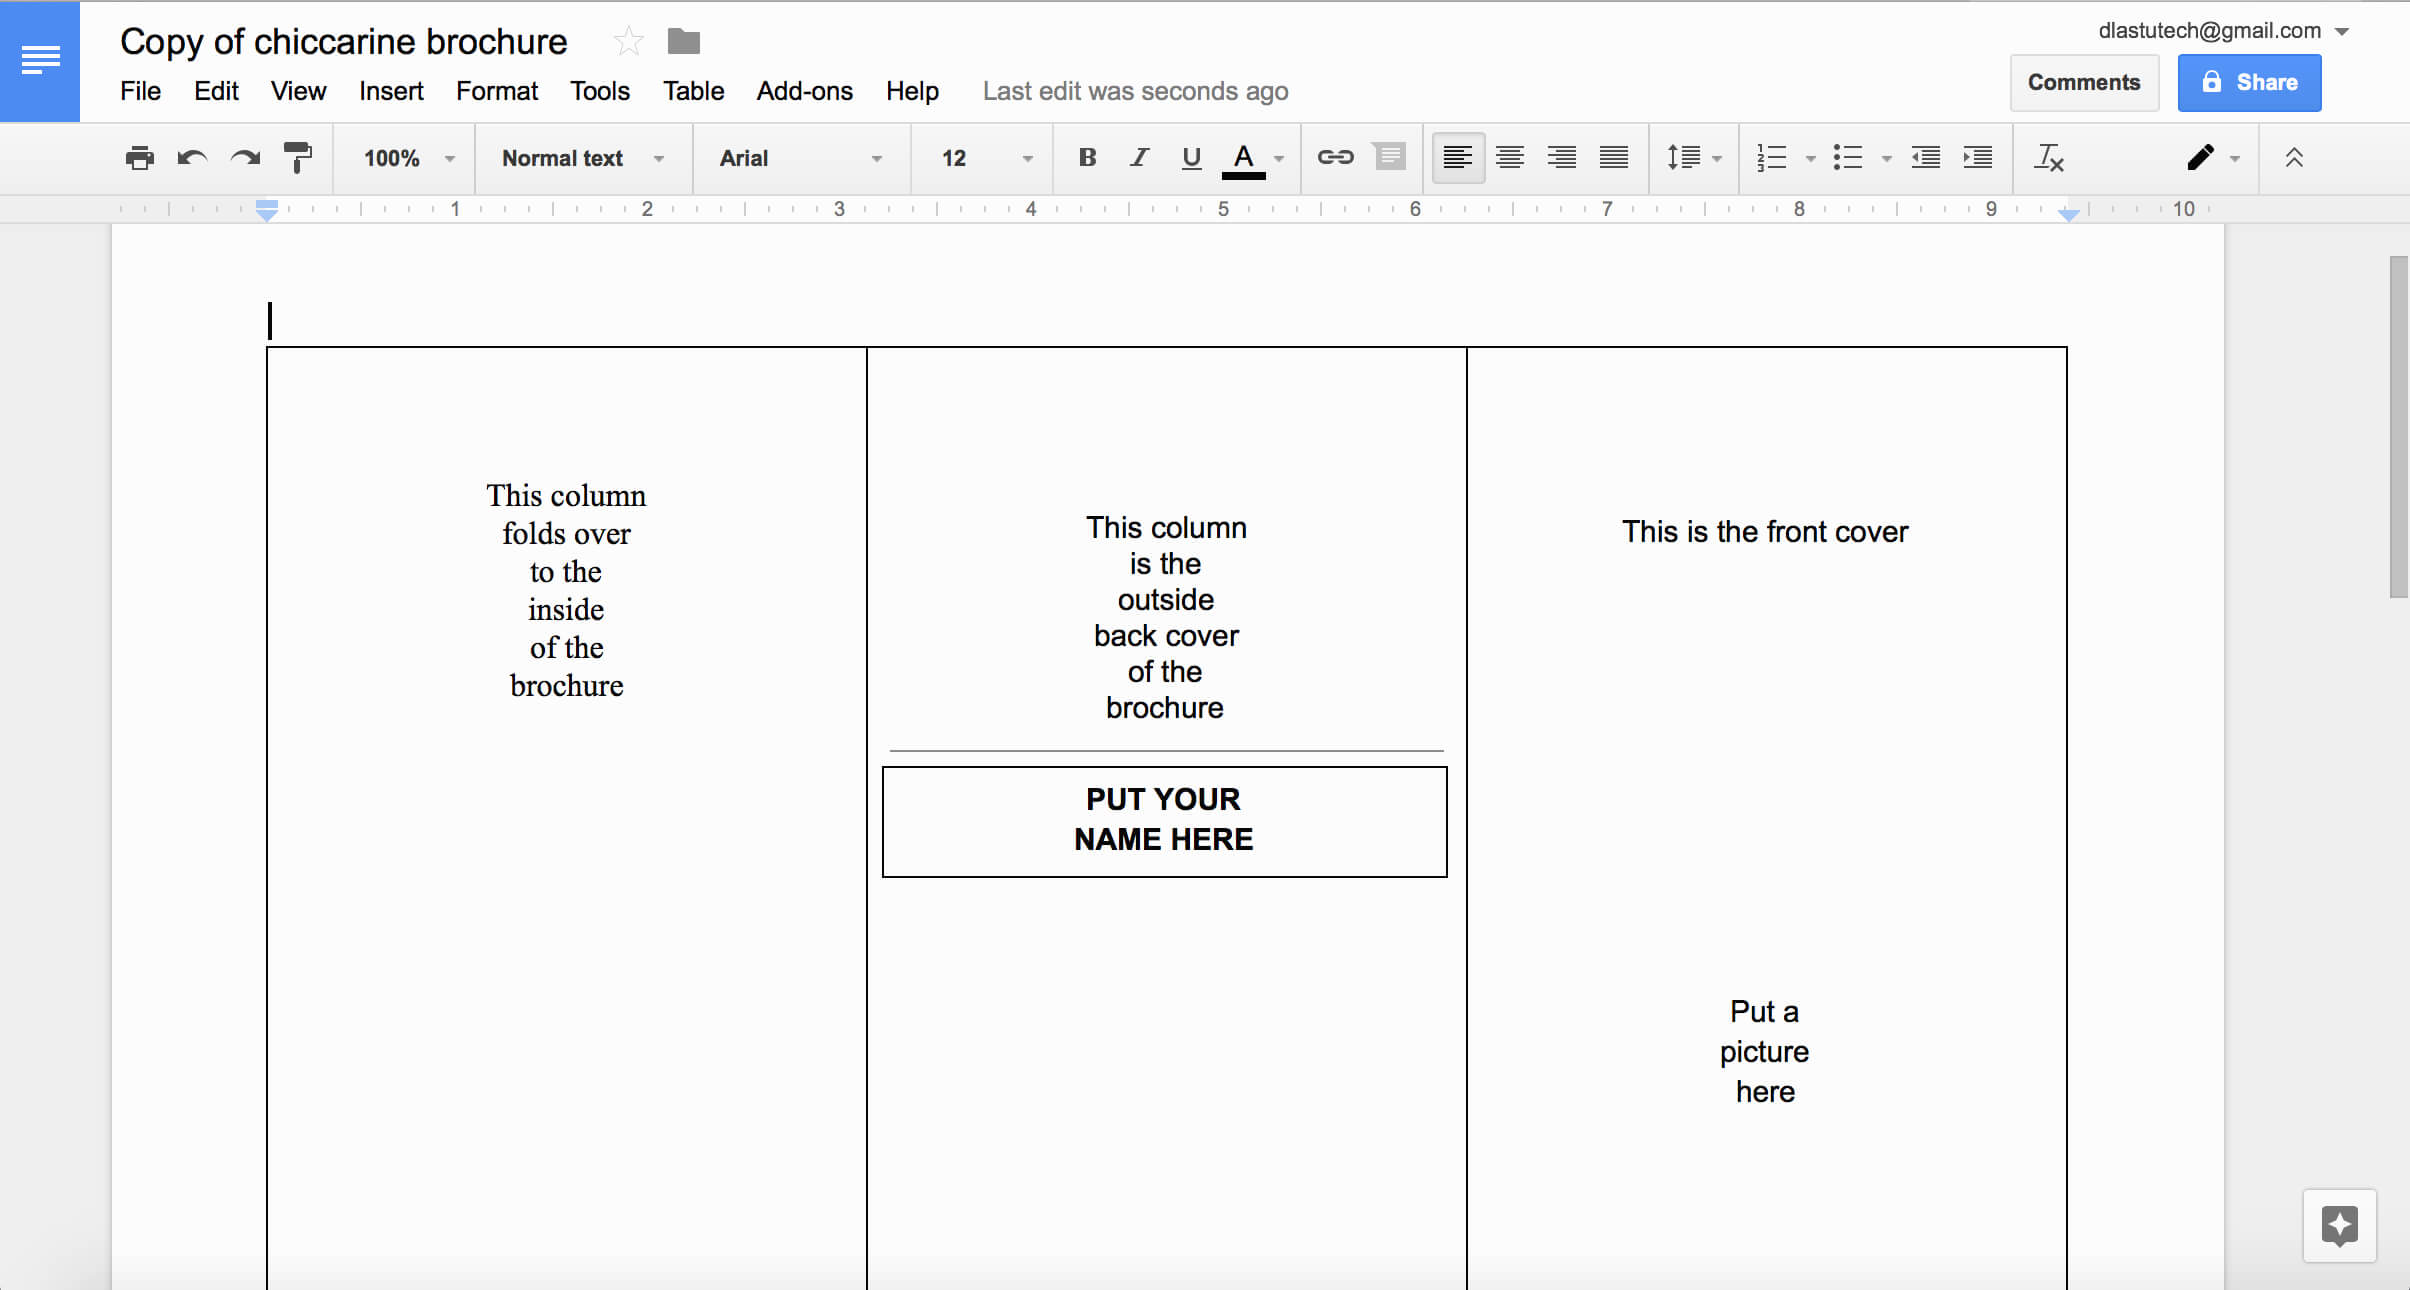Open the Add-ons menu

803,91
